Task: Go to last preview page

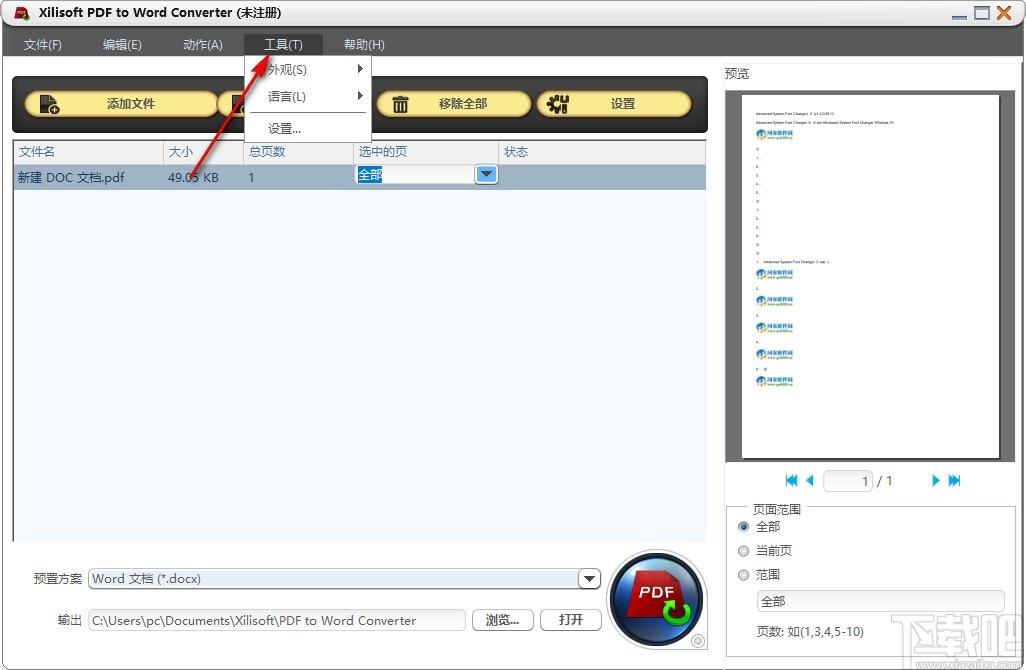Action: click(x=954, y=480)
